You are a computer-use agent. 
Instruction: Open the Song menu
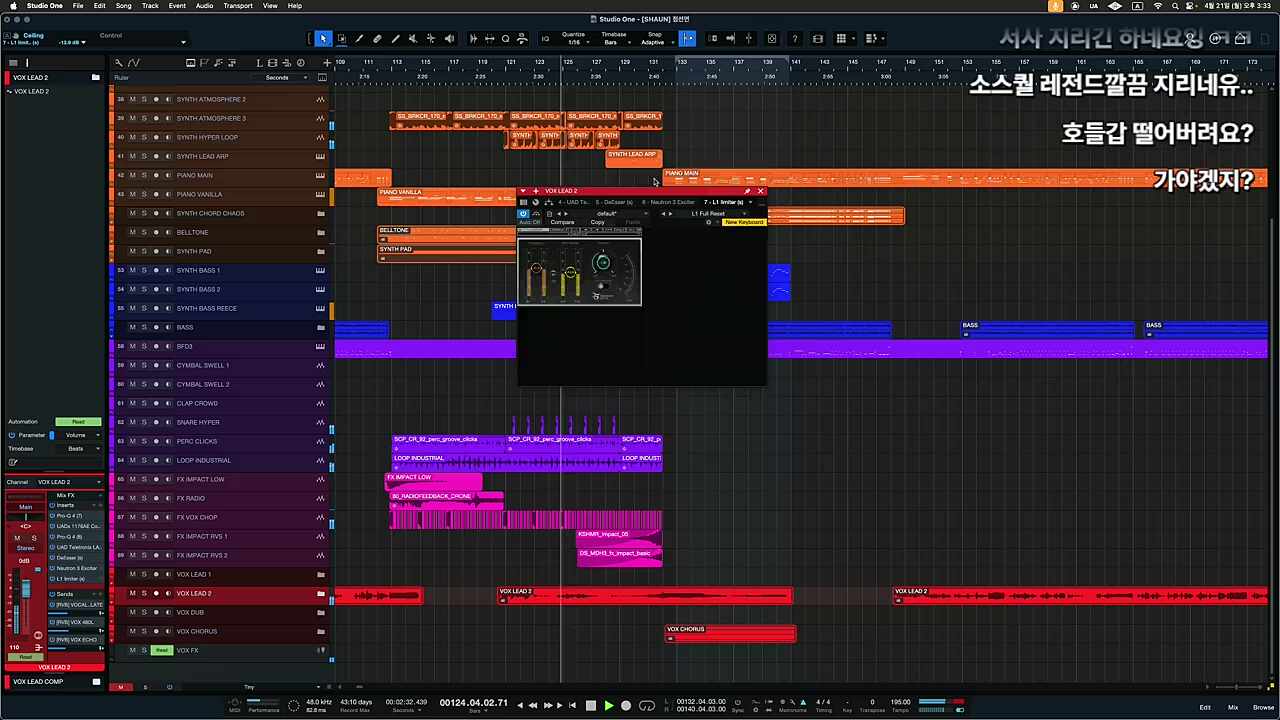123,6
